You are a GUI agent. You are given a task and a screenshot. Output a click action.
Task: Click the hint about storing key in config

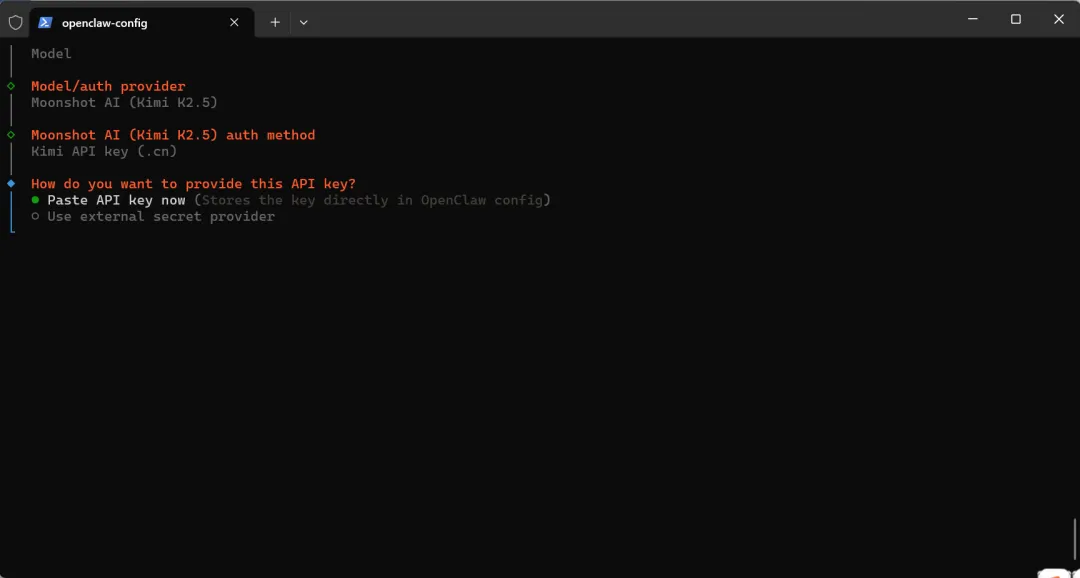coord(372,200)
